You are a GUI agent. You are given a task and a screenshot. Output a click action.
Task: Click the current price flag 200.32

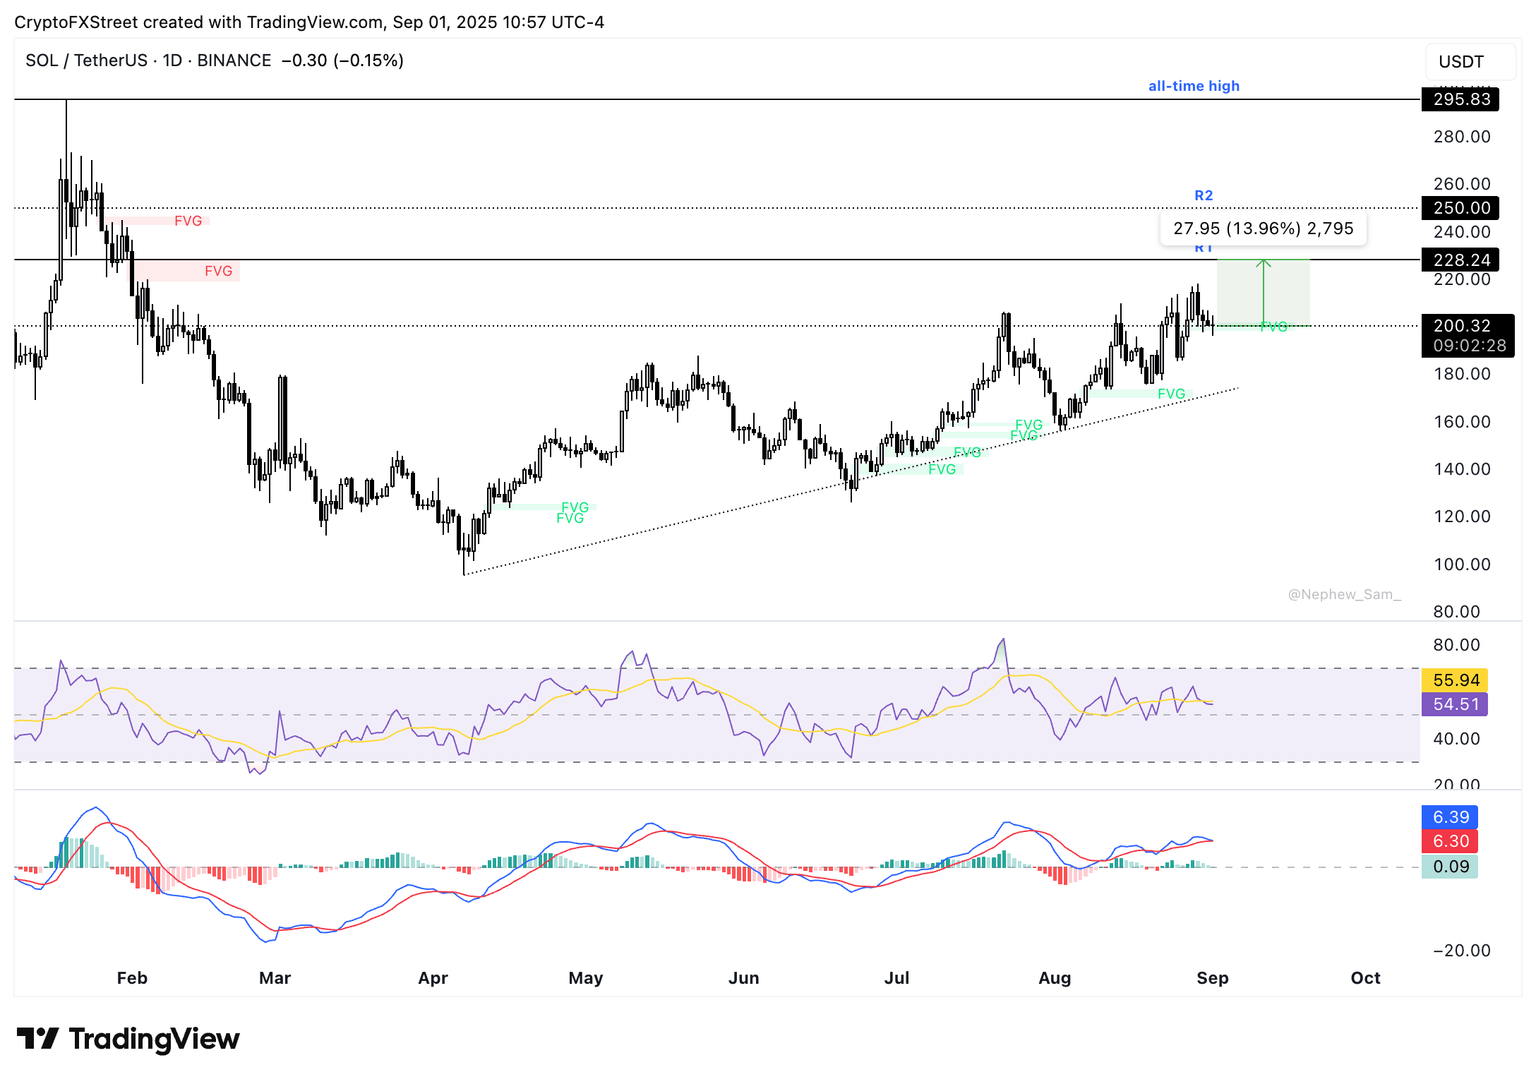(x=1460, y=325)
